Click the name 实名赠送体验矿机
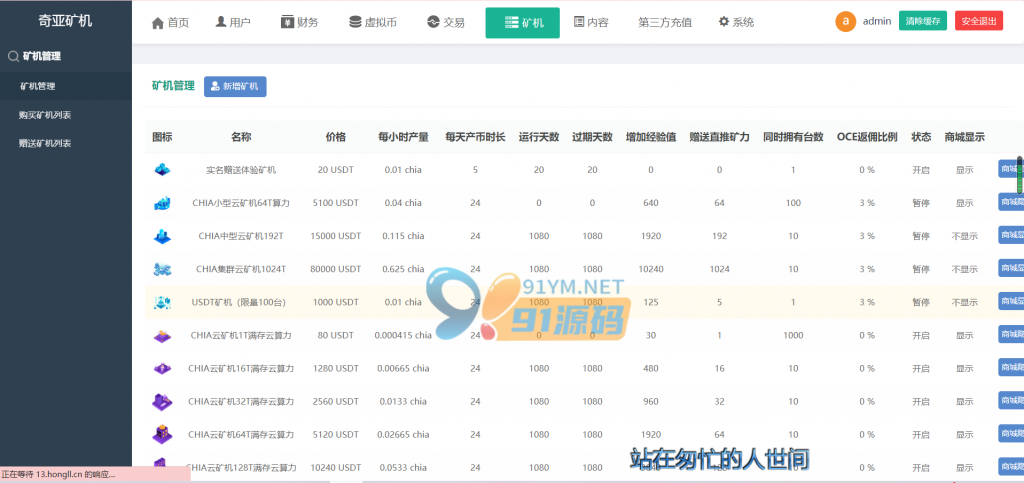1024x483 pixels. pos(241,170)
